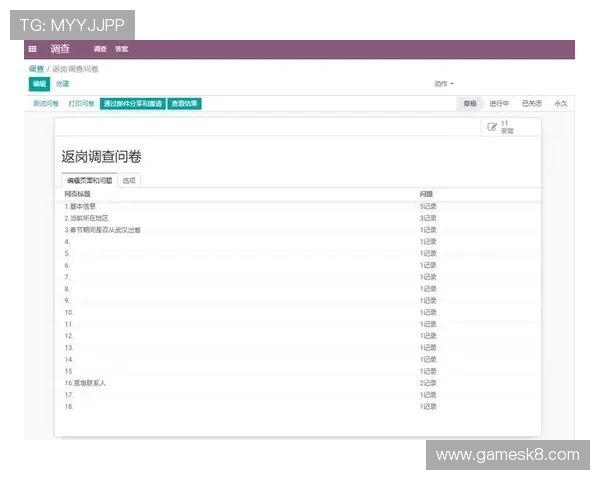Open the page row numbered 15
Image resolution: width=600 pixels, height=480 pixels.
pyautogui.click(x=298, y=371)
